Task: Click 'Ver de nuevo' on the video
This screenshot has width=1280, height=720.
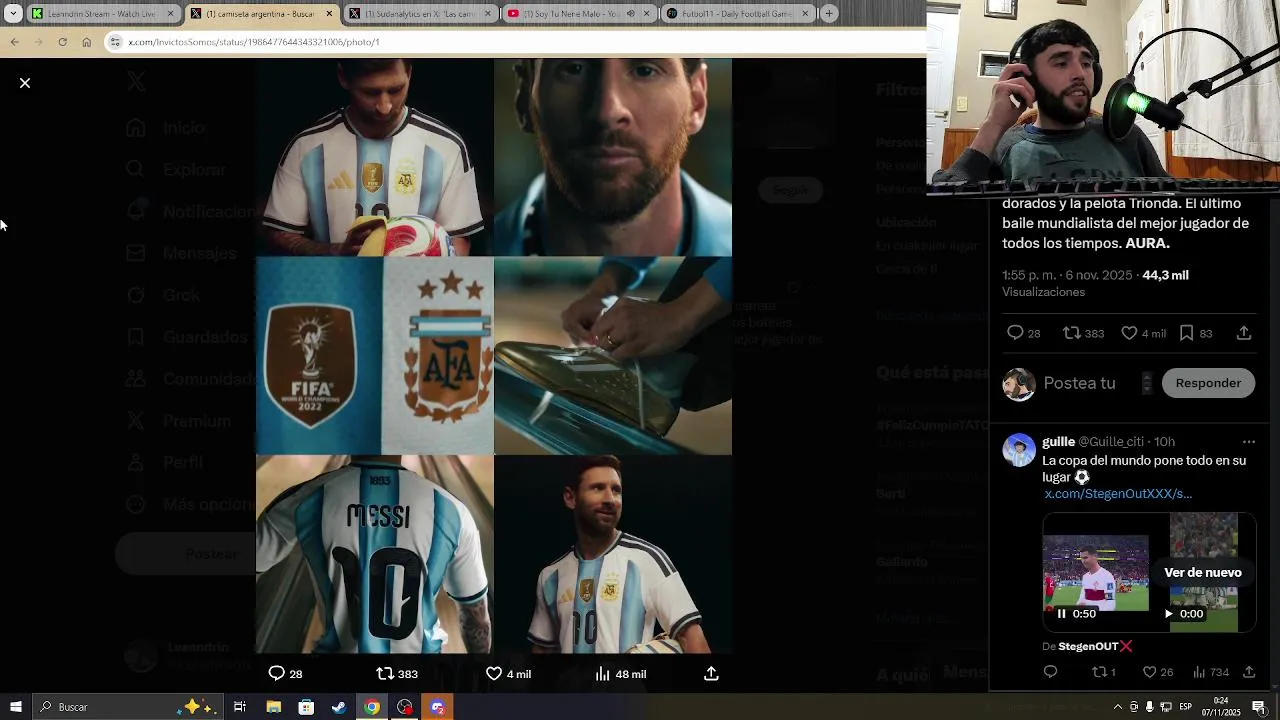Action: click(1203, 572)
